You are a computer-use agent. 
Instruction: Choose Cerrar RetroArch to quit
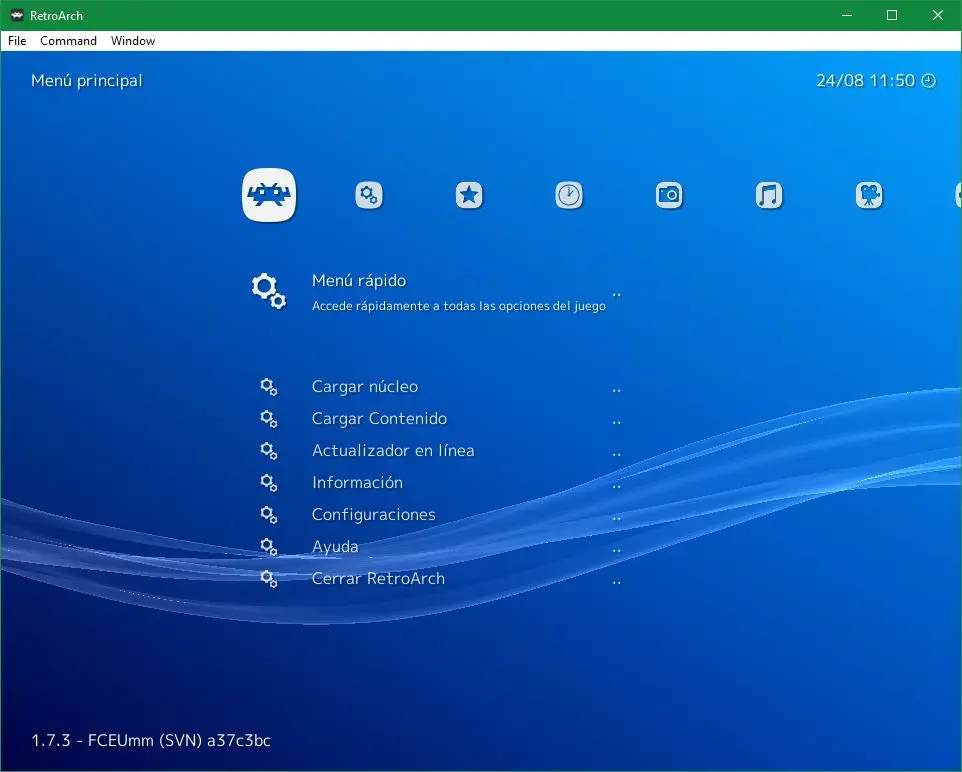(378, 579)
